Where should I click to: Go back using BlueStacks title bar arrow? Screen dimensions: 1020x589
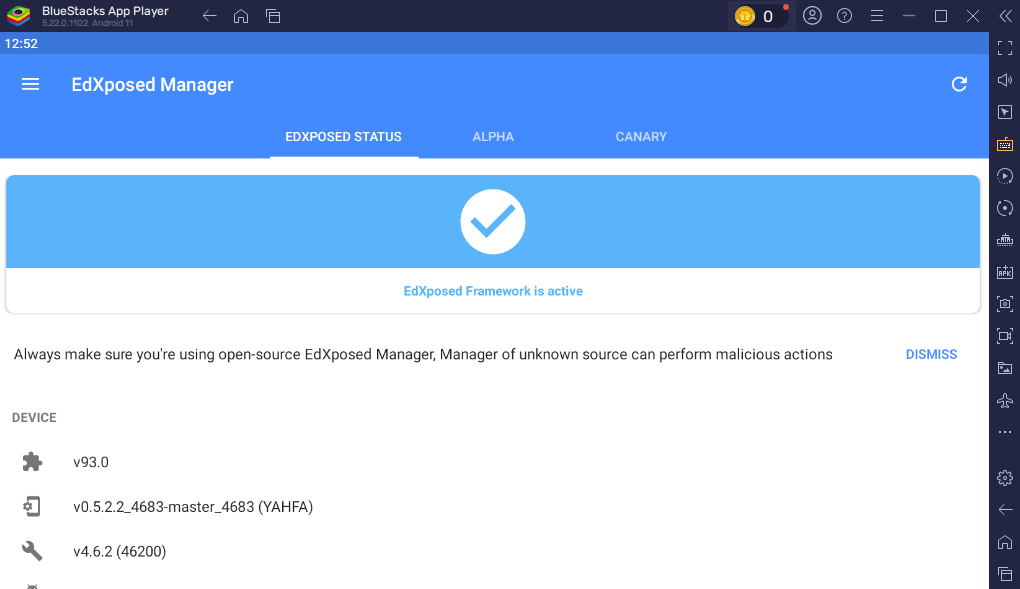209,16
